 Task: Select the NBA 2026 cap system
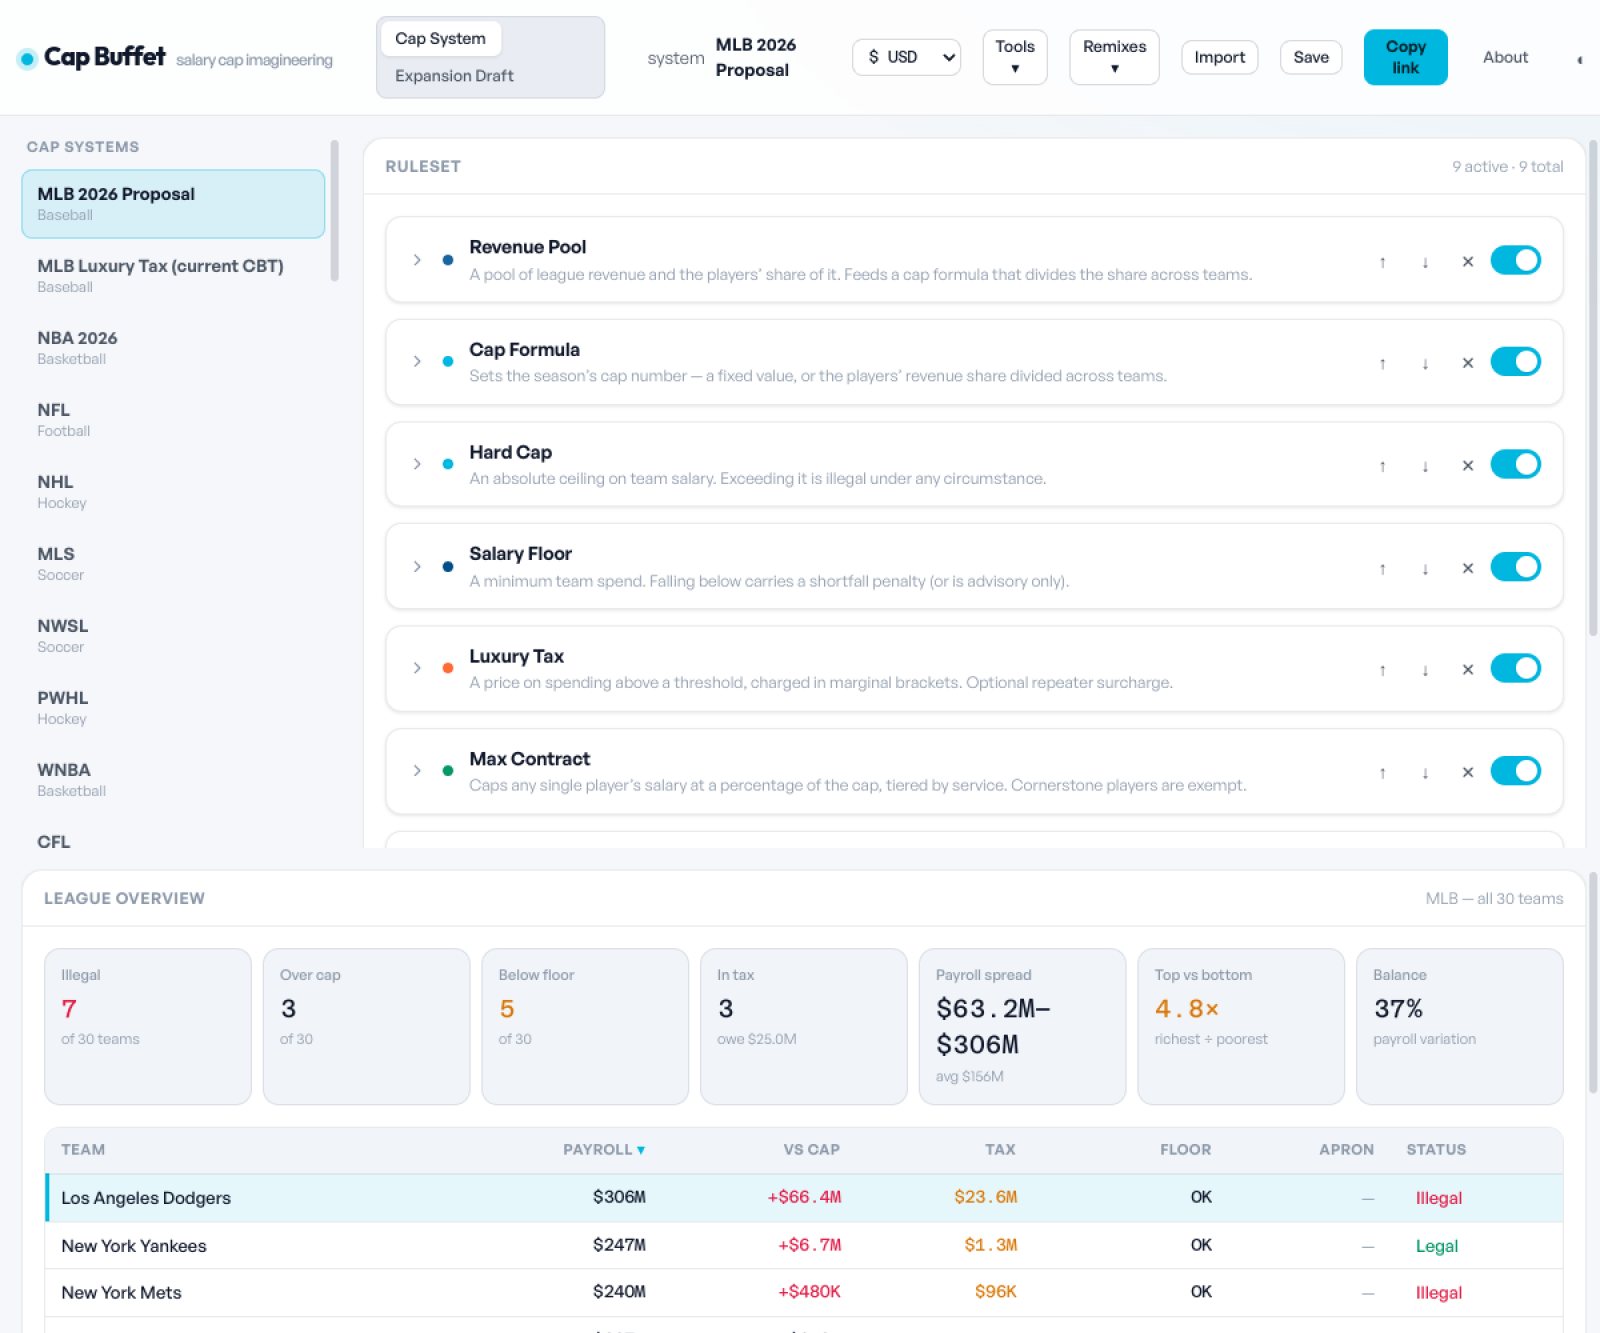click(x=173, y=348)
